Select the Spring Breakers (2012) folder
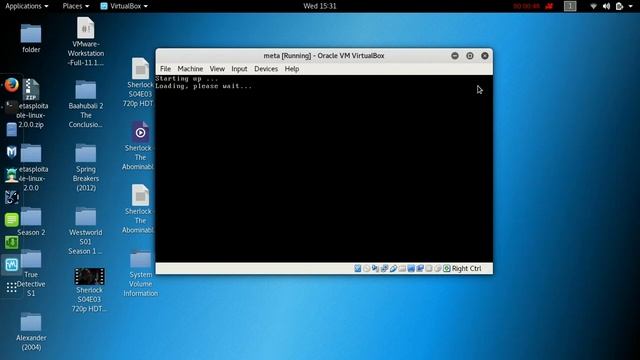This screenshot has width=640, height=360. [86, 168]
